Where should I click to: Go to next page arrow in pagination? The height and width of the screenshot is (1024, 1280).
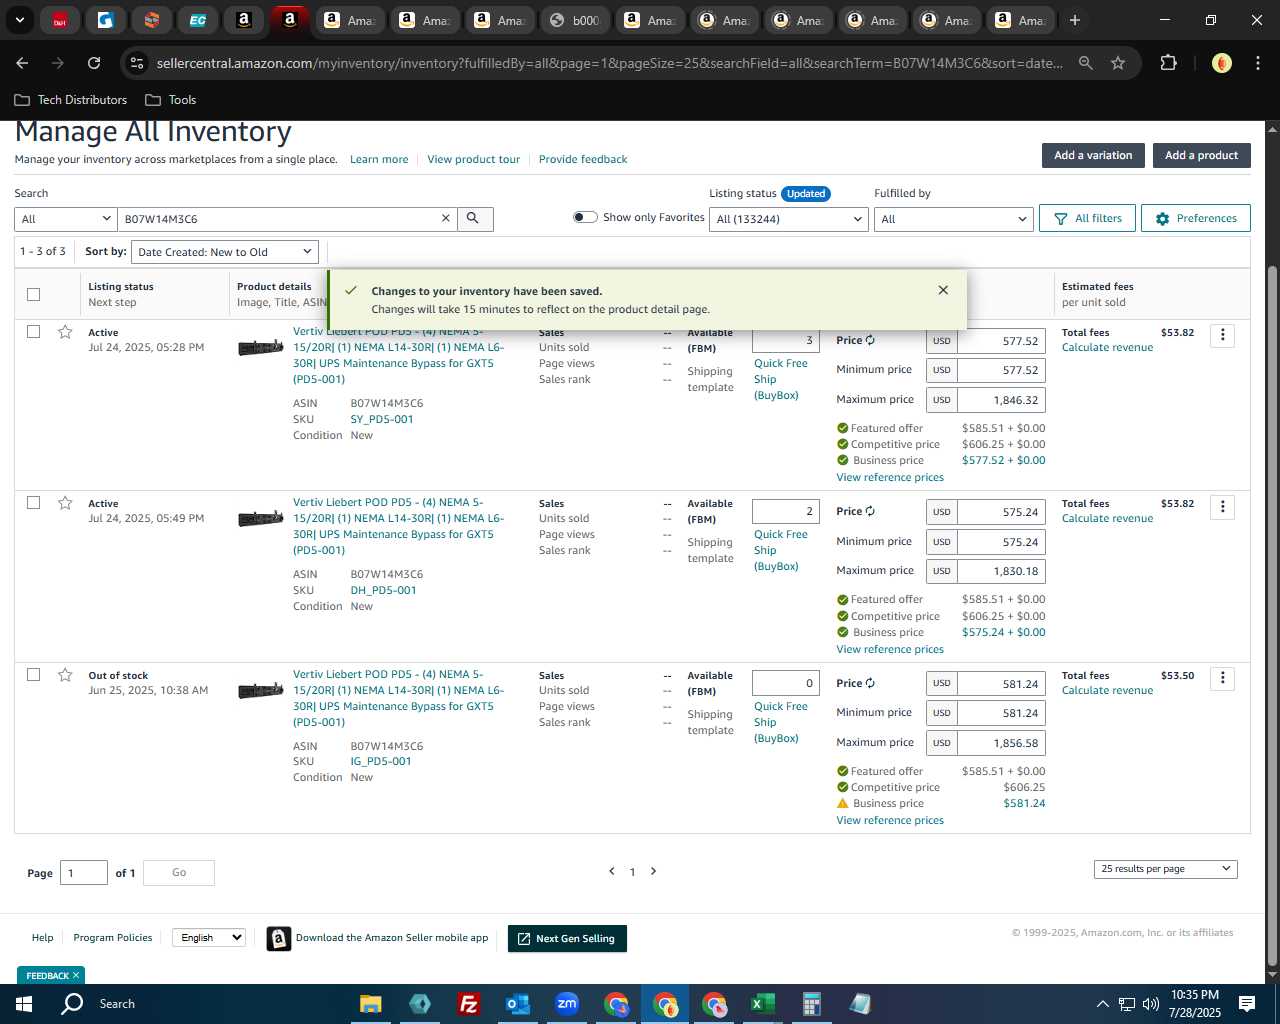coord(654,871)
